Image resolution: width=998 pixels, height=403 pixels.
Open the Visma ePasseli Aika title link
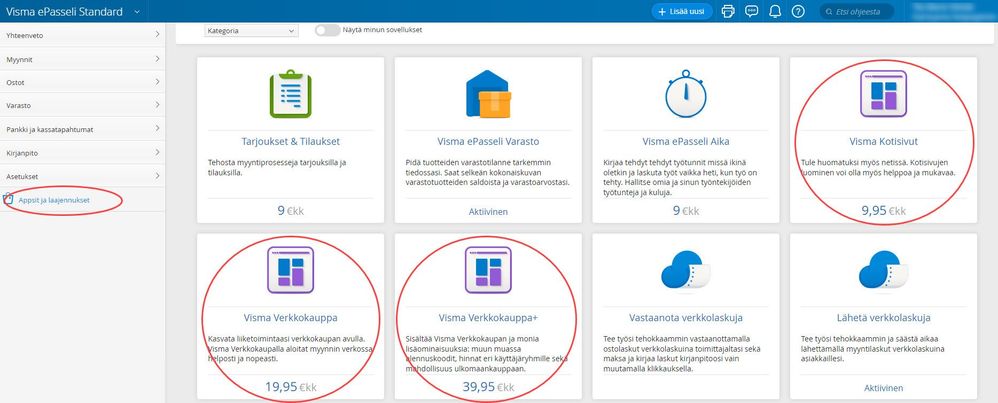pyautogui.click(x=685, y=141)
